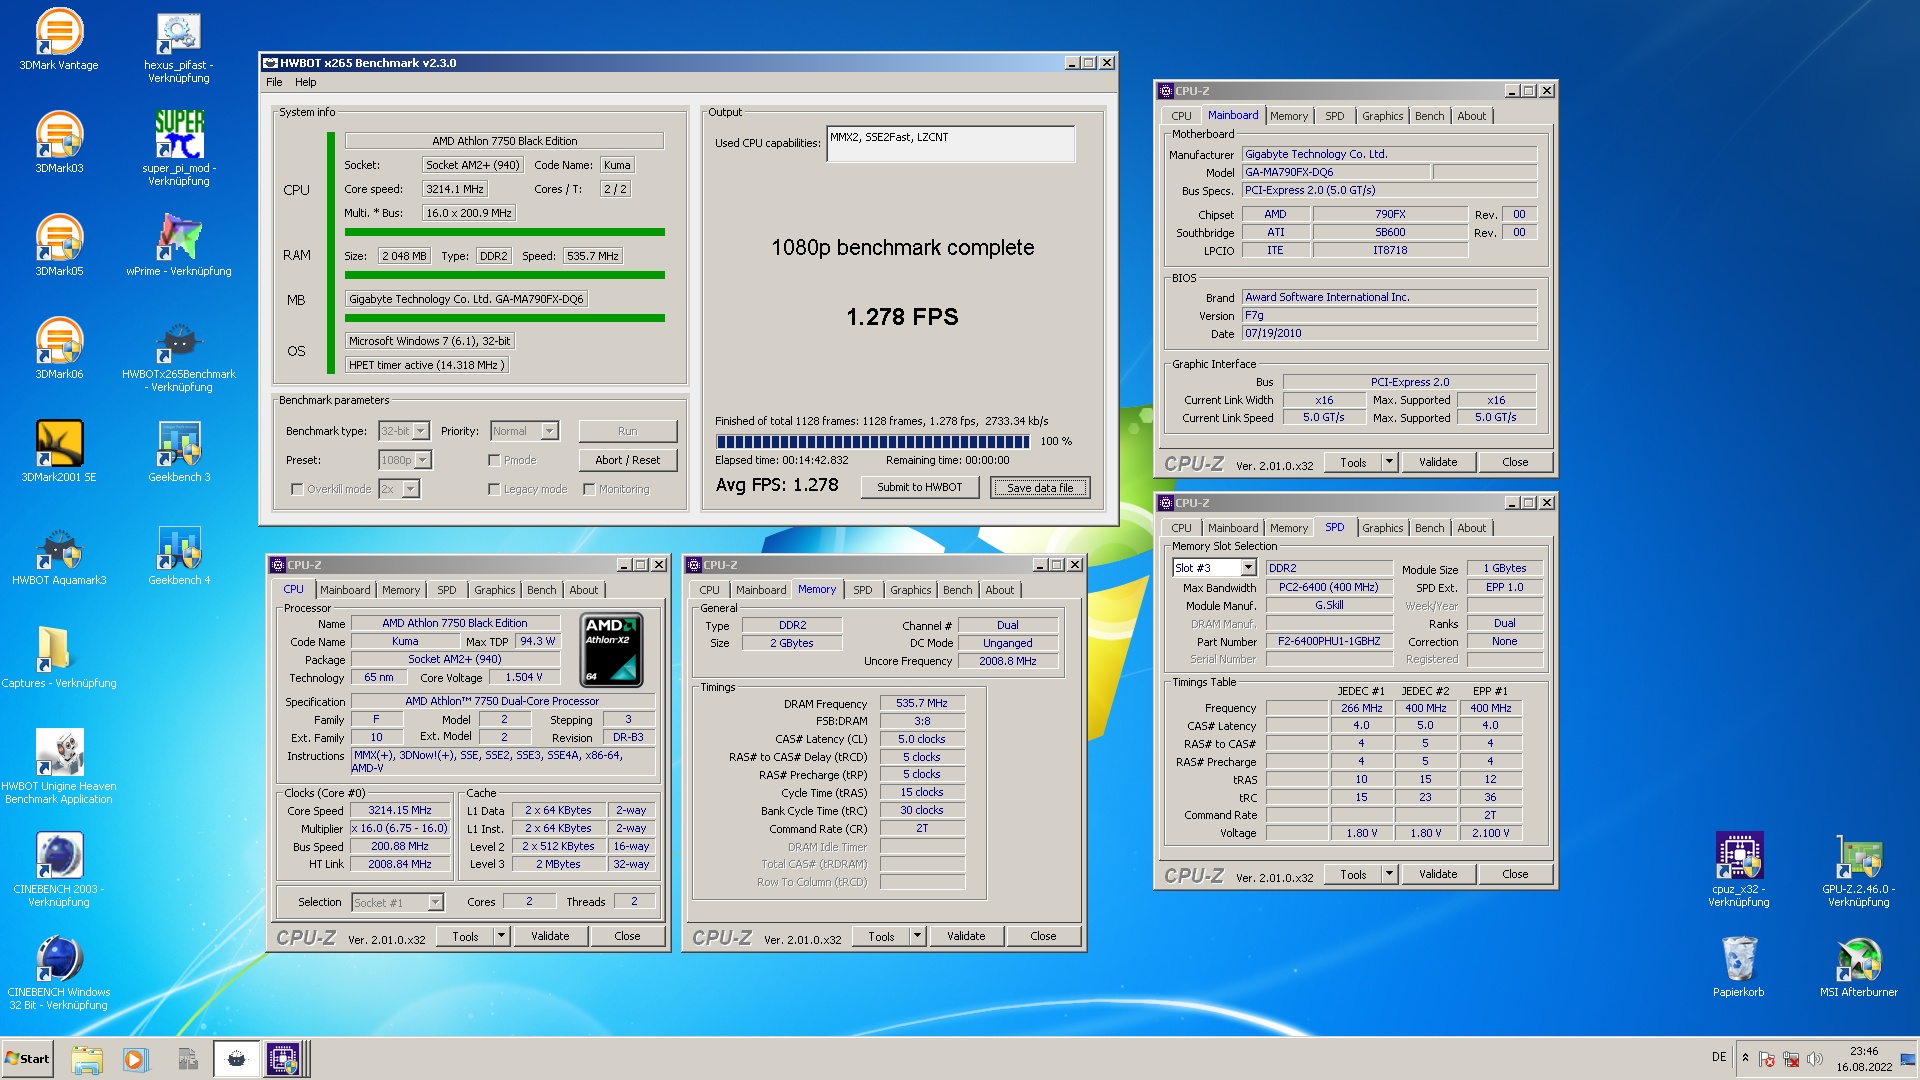Screen dimensions: 1920x1080
Task: Launch the 3DMark05 desktop icon
Action: point(59,246)
